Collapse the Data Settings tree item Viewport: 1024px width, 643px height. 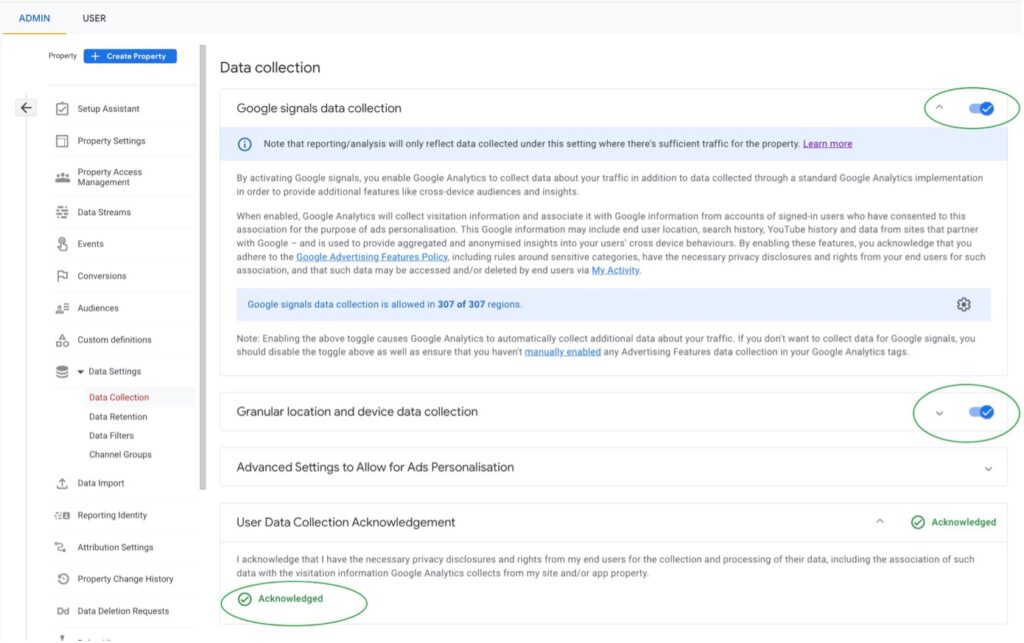pos(81,372)
